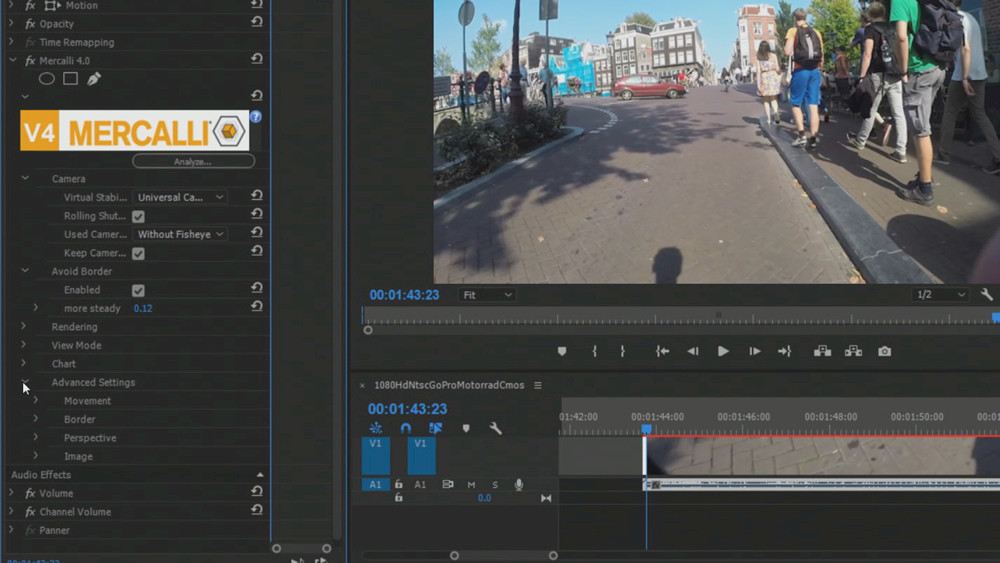This screenshot has height=563, width=1000.
Task: Mark In point in program monitor
Action: point(594,351)
